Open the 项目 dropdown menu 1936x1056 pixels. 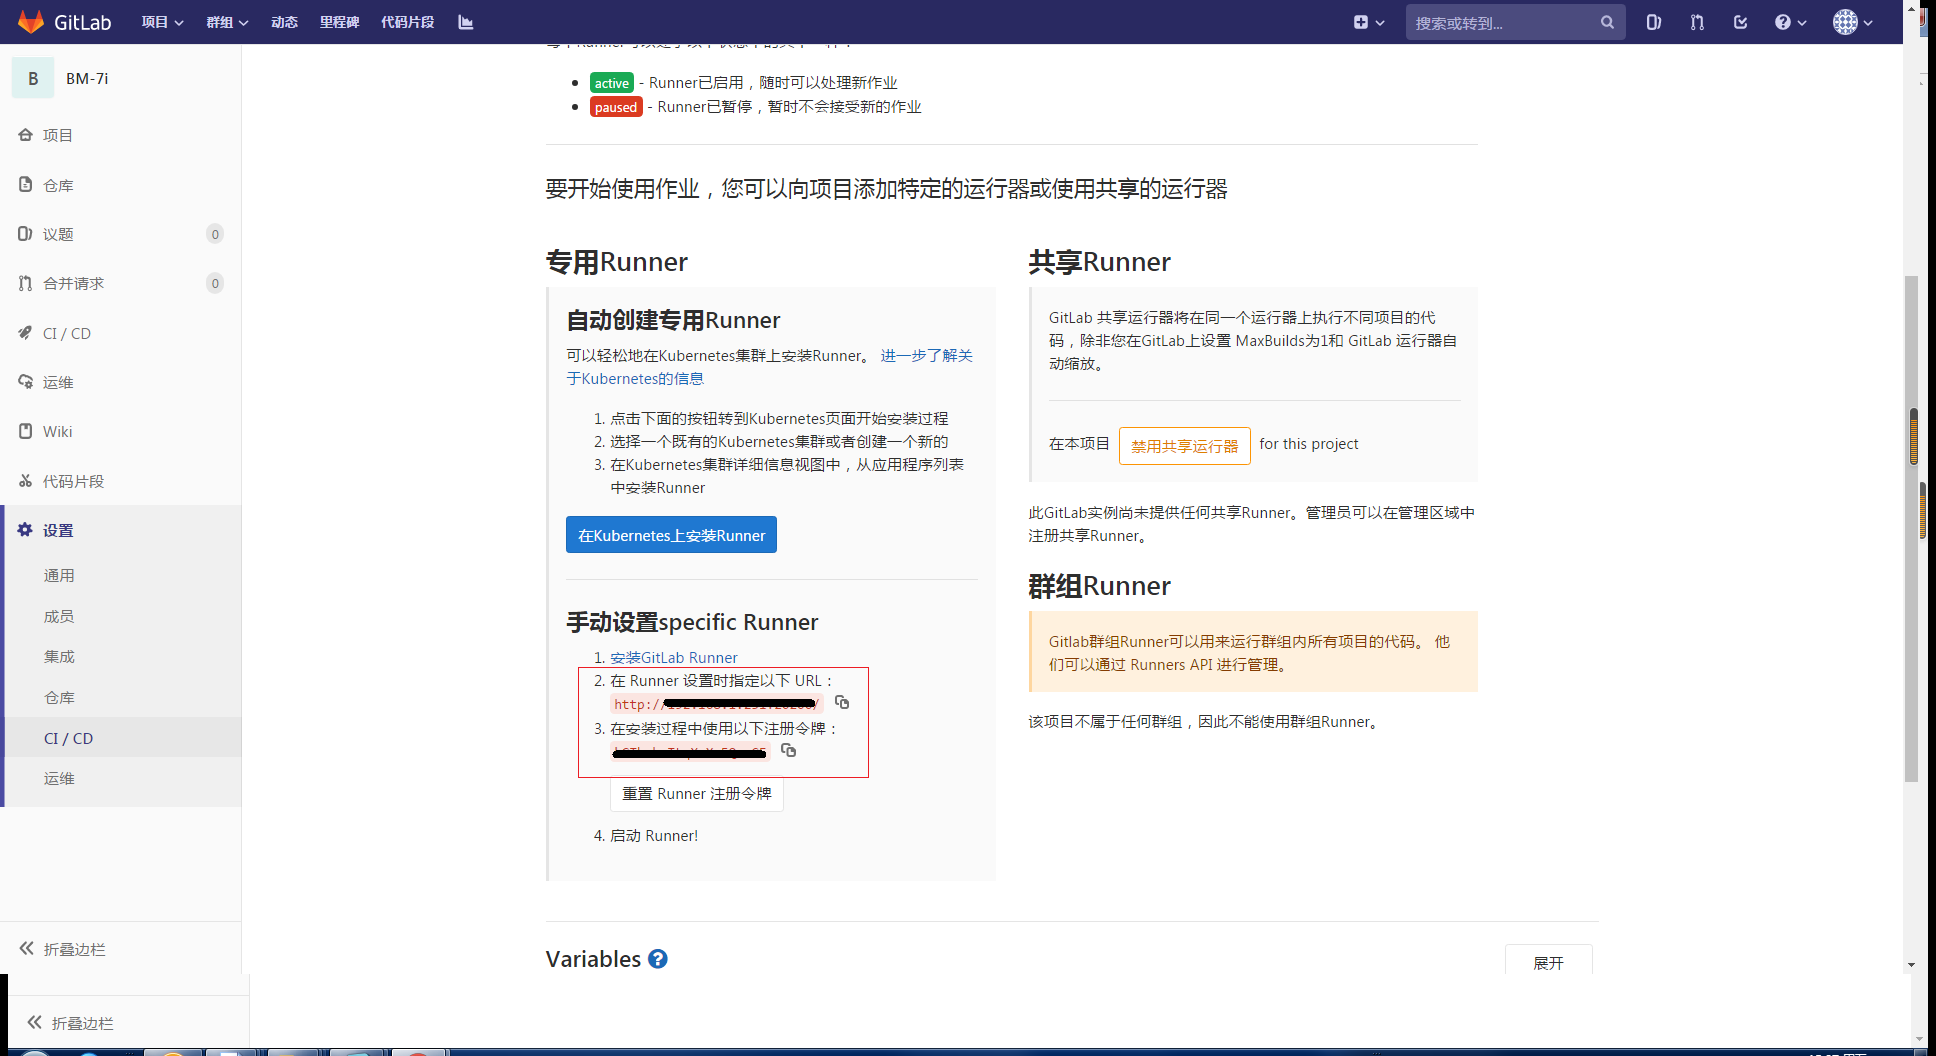coord(162,21)
